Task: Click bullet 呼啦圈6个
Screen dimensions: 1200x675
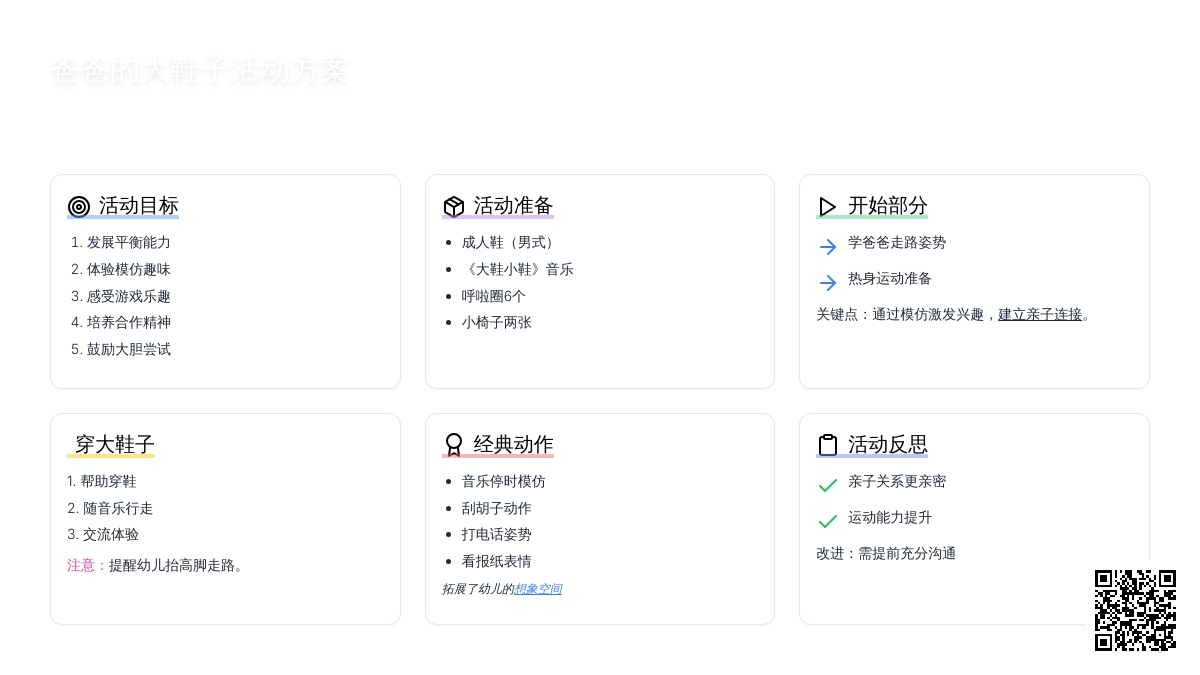Action: click(x=494, y=297)
